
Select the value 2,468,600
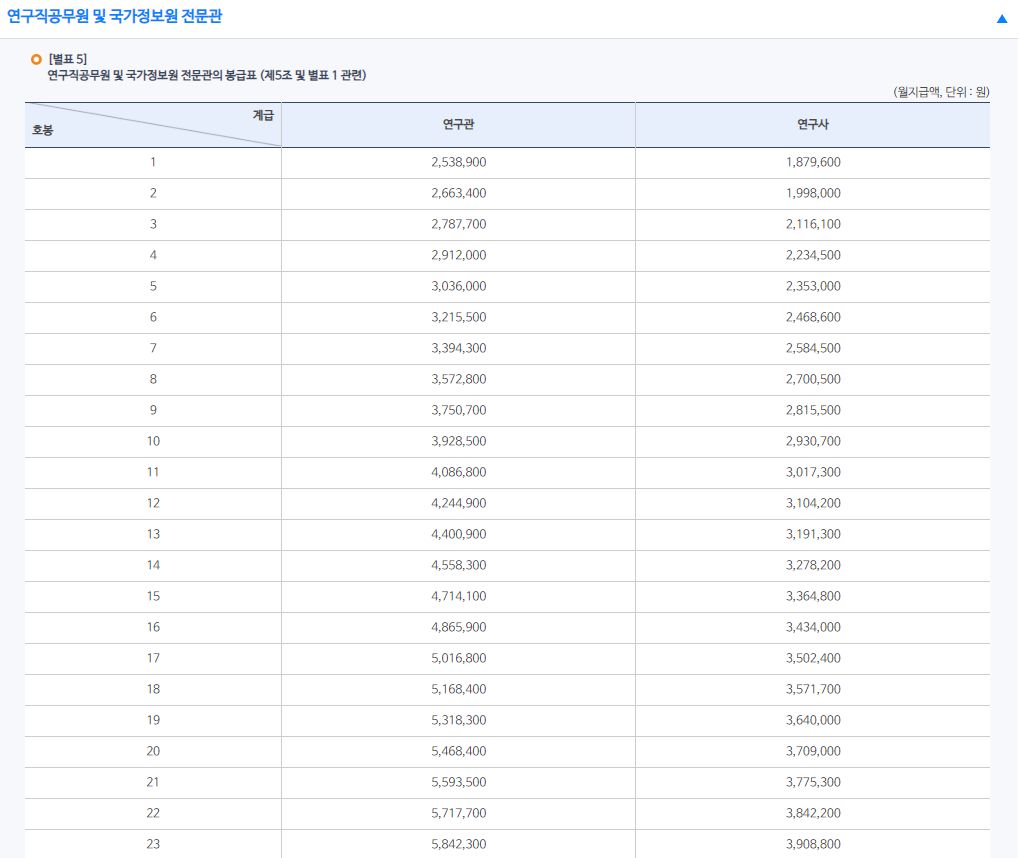point(813,317)
